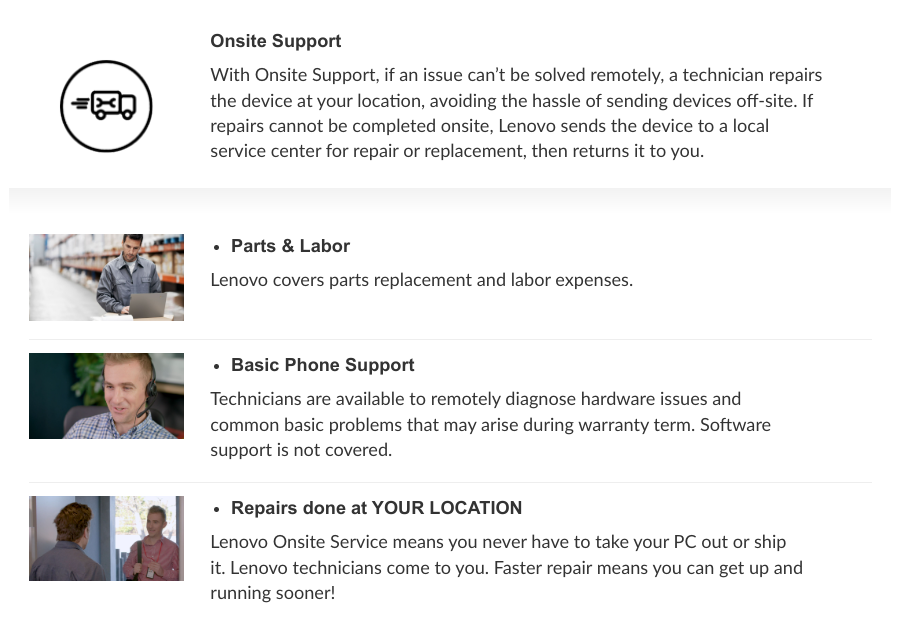Click the bullet before Parts & Labor

216,247
